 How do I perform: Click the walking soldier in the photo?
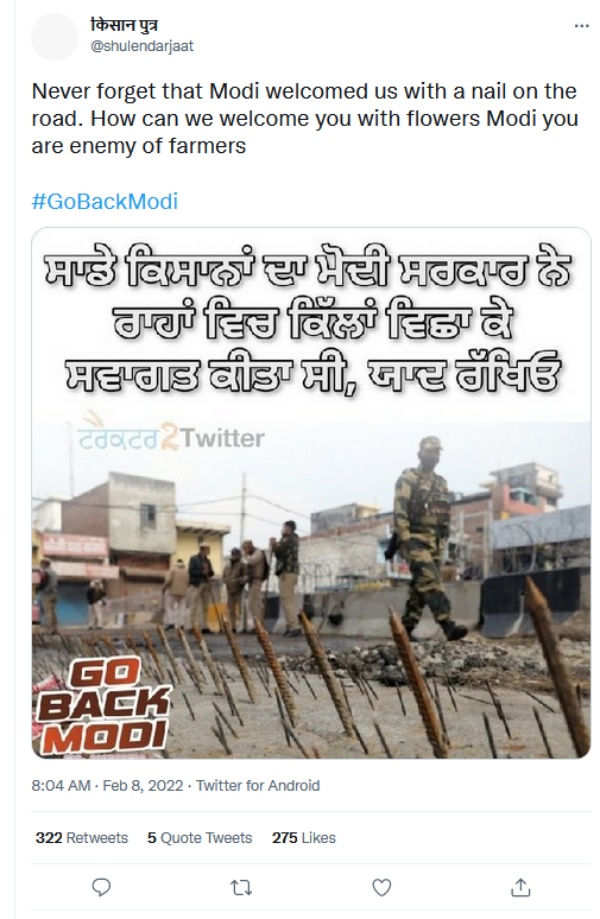423,539
